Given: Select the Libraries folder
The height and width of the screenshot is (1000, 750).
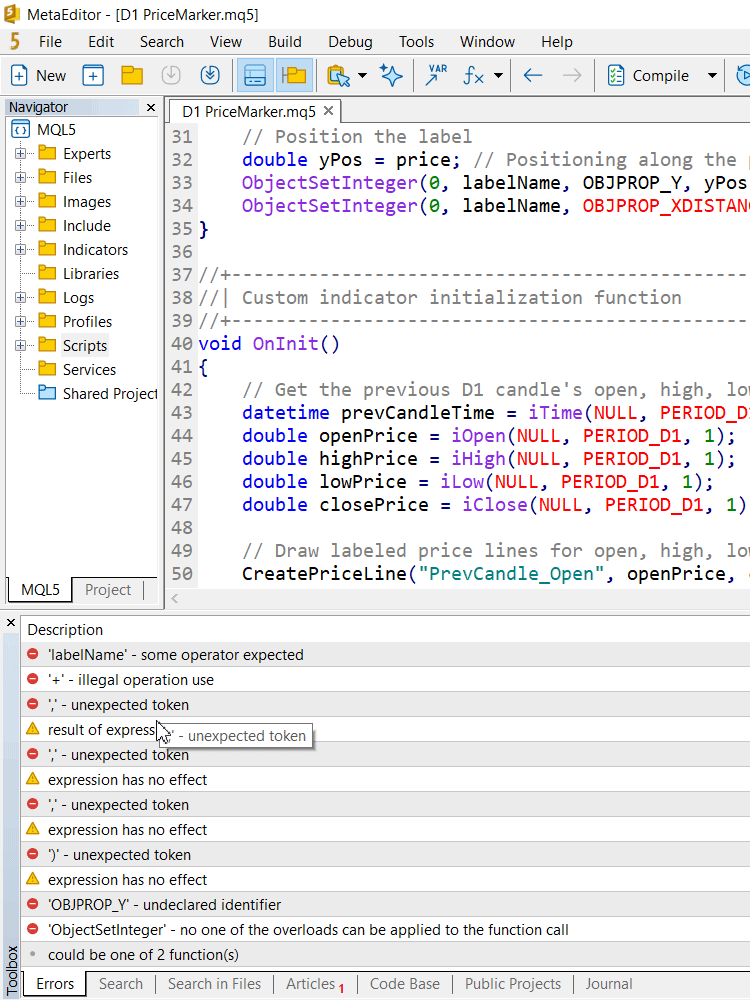Looking at the screenshot, I should pos(91,274).
